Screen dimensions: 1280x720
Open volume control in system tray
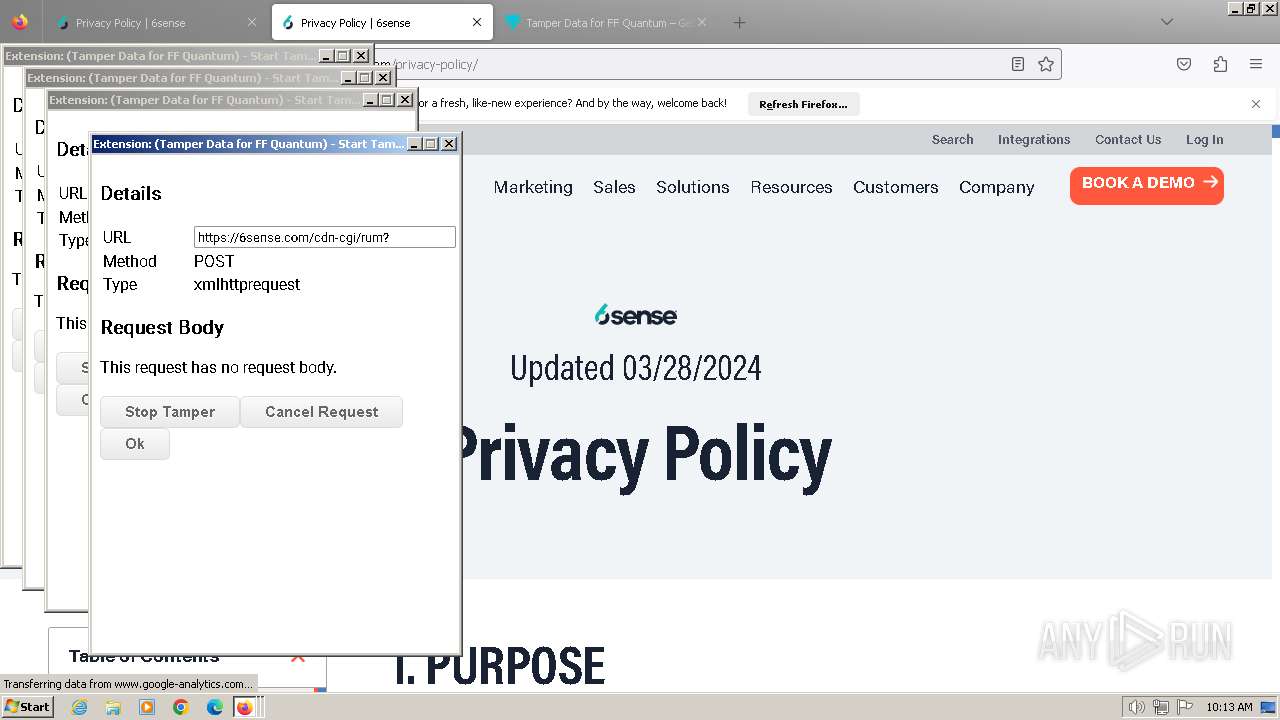coord(1137,707)
